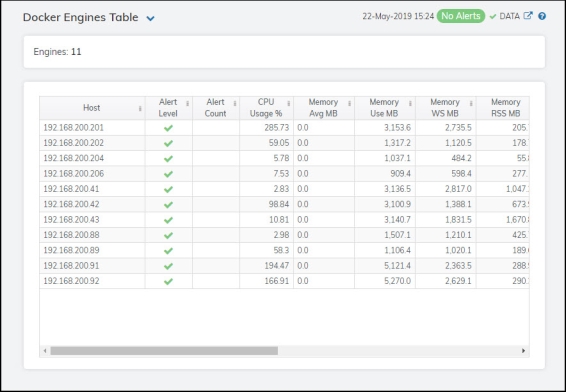Click alert checkmark for host 192.168.200.92
The height and width of the screenshot is (392, 566).
click(168, 282)
